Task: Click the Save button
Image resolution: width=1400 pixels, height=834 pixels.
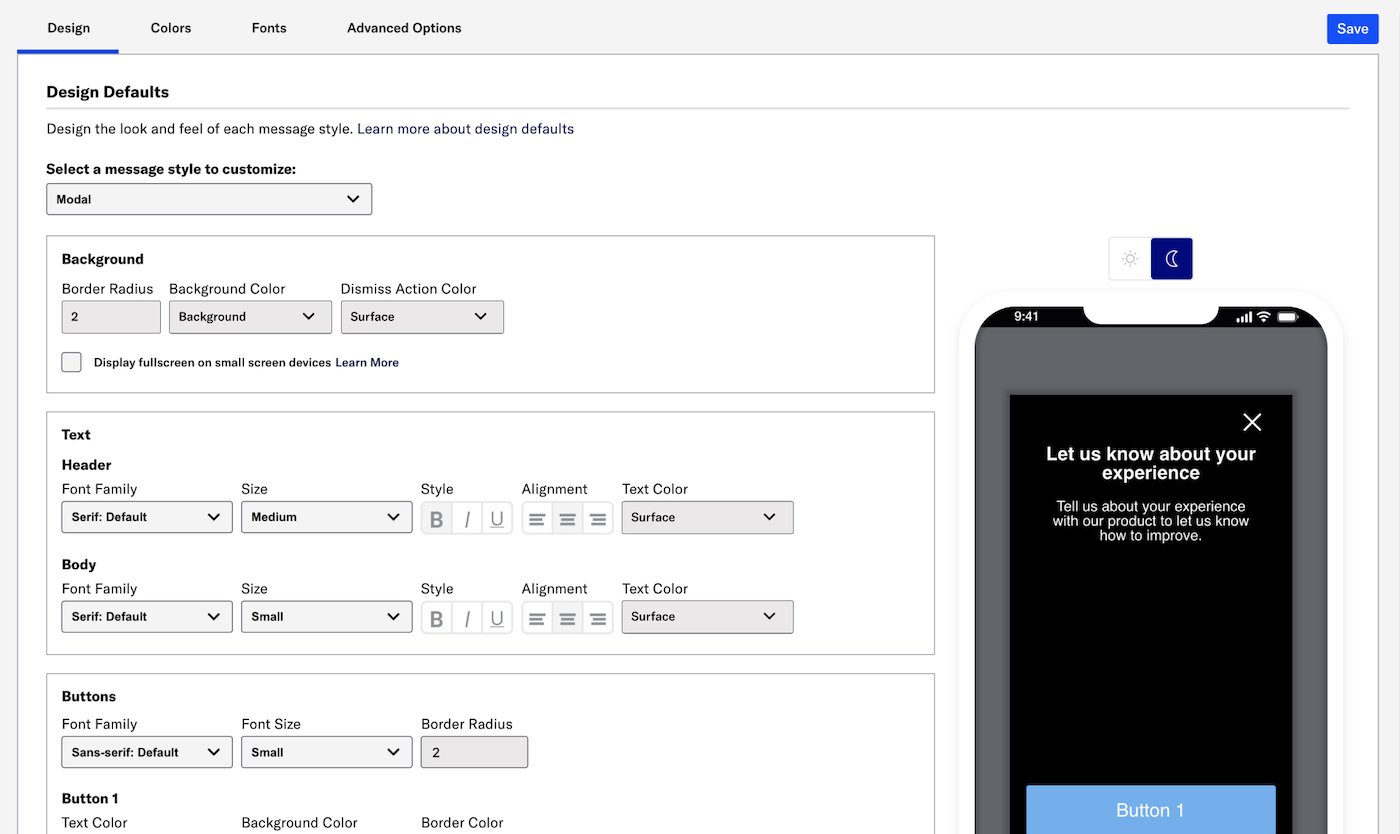Action: tap(1352, 29)
